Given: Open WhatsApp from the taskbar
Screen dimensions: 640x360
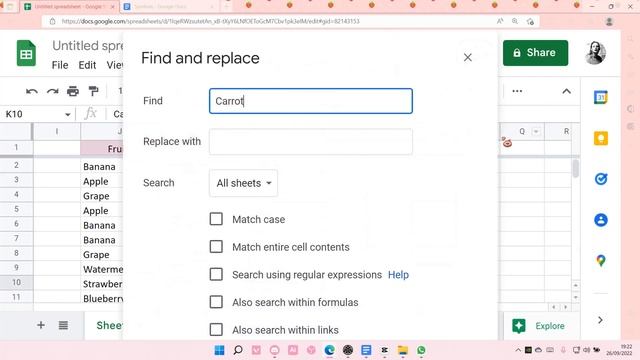Looking at the screenshot, I should (x=421, y=350).
